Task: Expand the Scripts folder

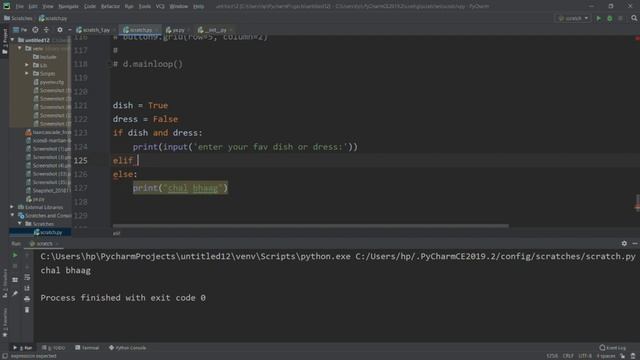Action: point(27,73)
